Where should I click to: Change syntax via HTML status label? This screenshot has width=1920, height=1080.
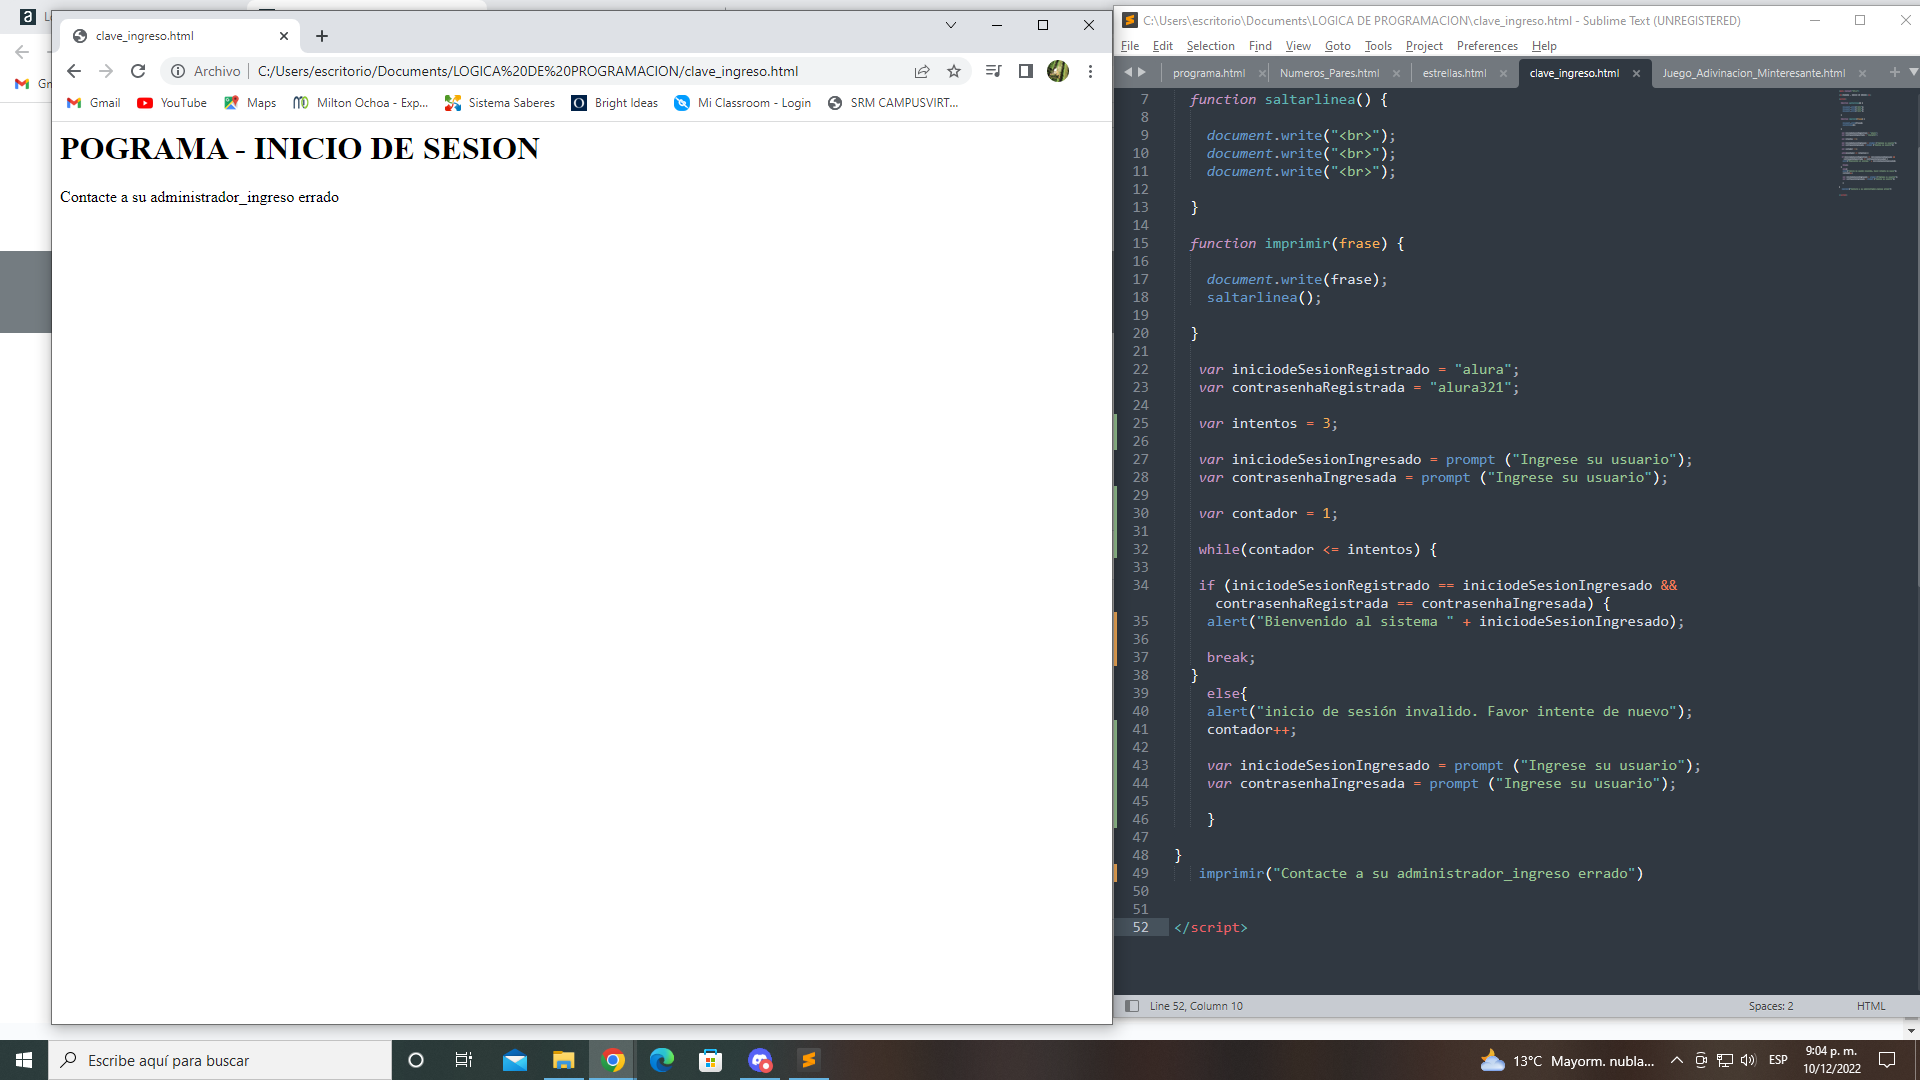[1871, 1006]
